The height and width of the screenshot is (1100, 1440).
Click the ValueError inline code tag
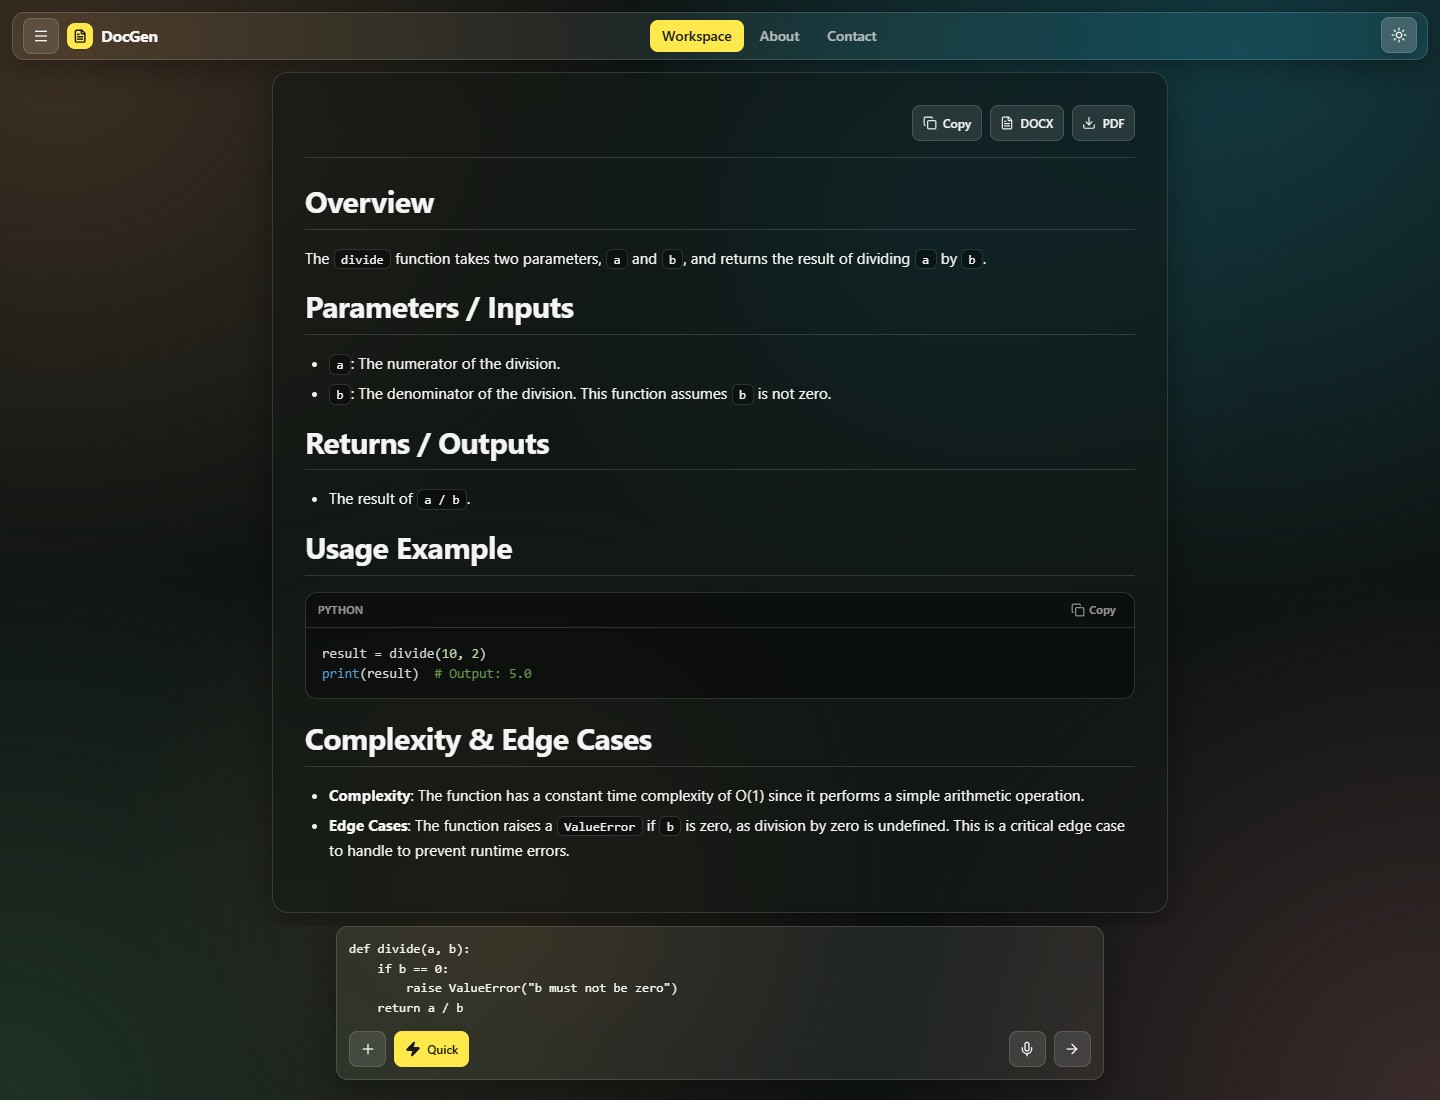click(599, 826)
